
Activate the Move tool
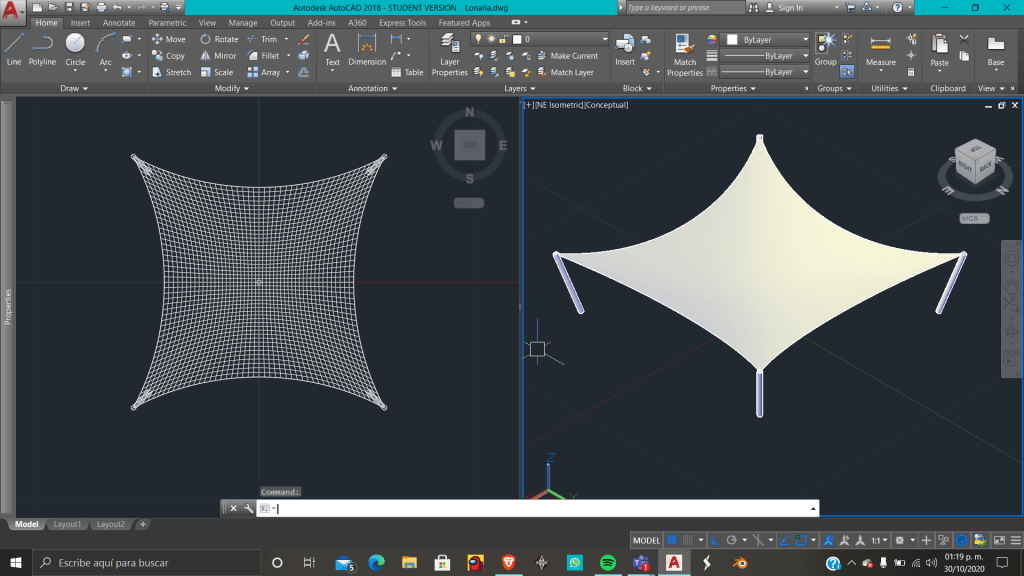(168, 40)
